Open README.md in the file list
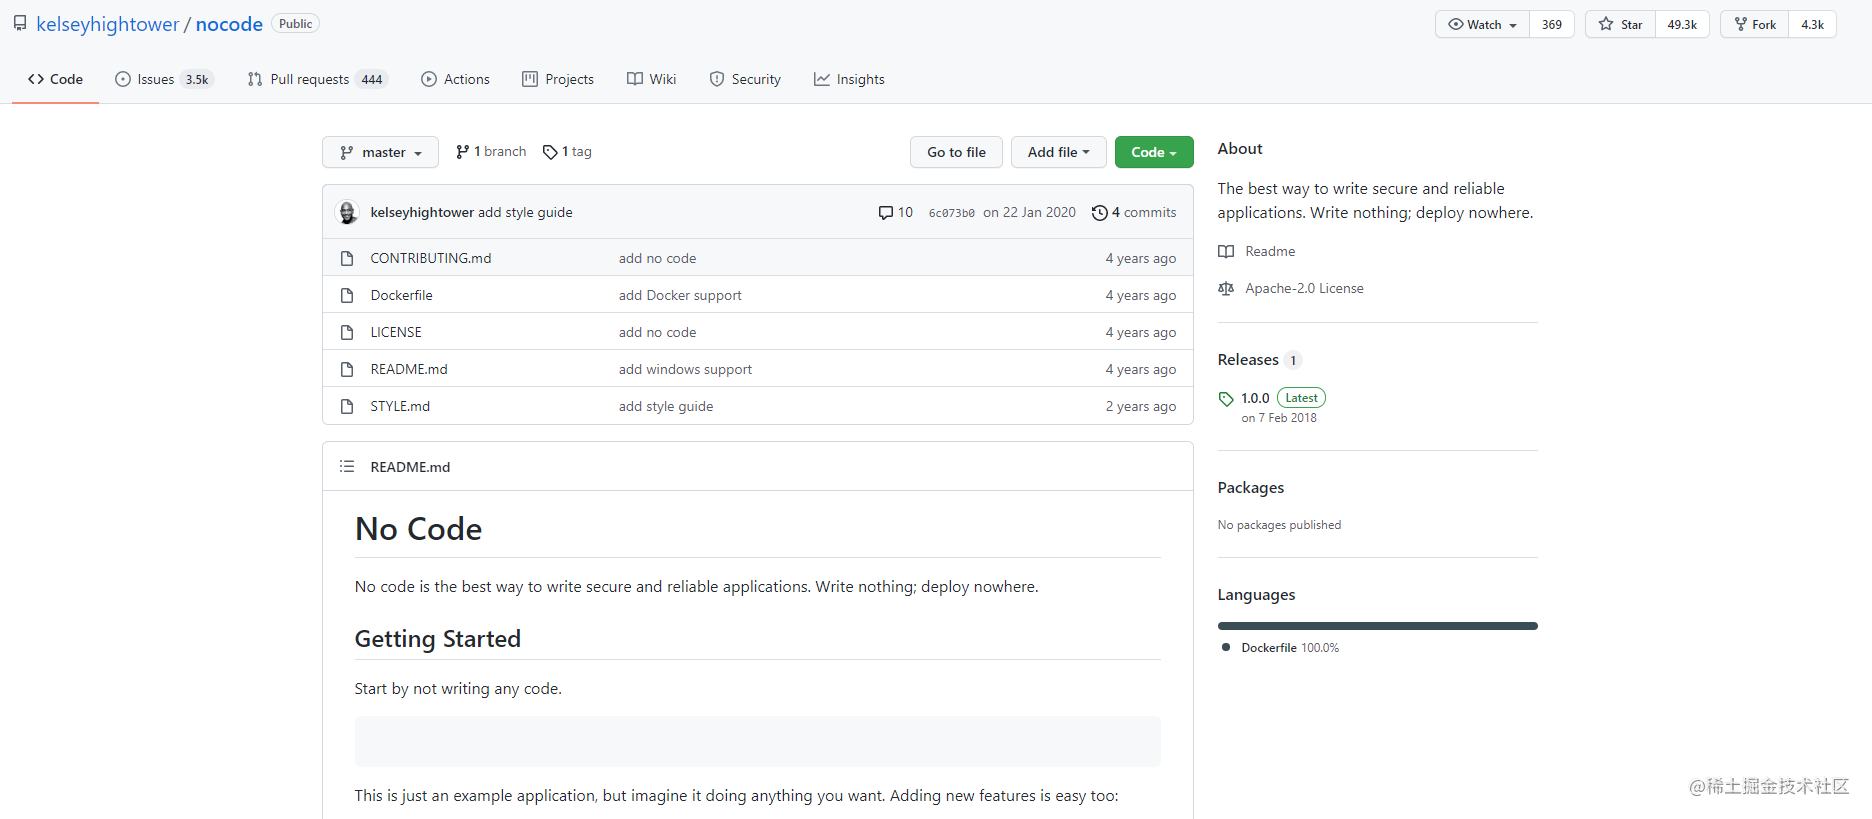 pyautogui.click(x=409, y=369)
